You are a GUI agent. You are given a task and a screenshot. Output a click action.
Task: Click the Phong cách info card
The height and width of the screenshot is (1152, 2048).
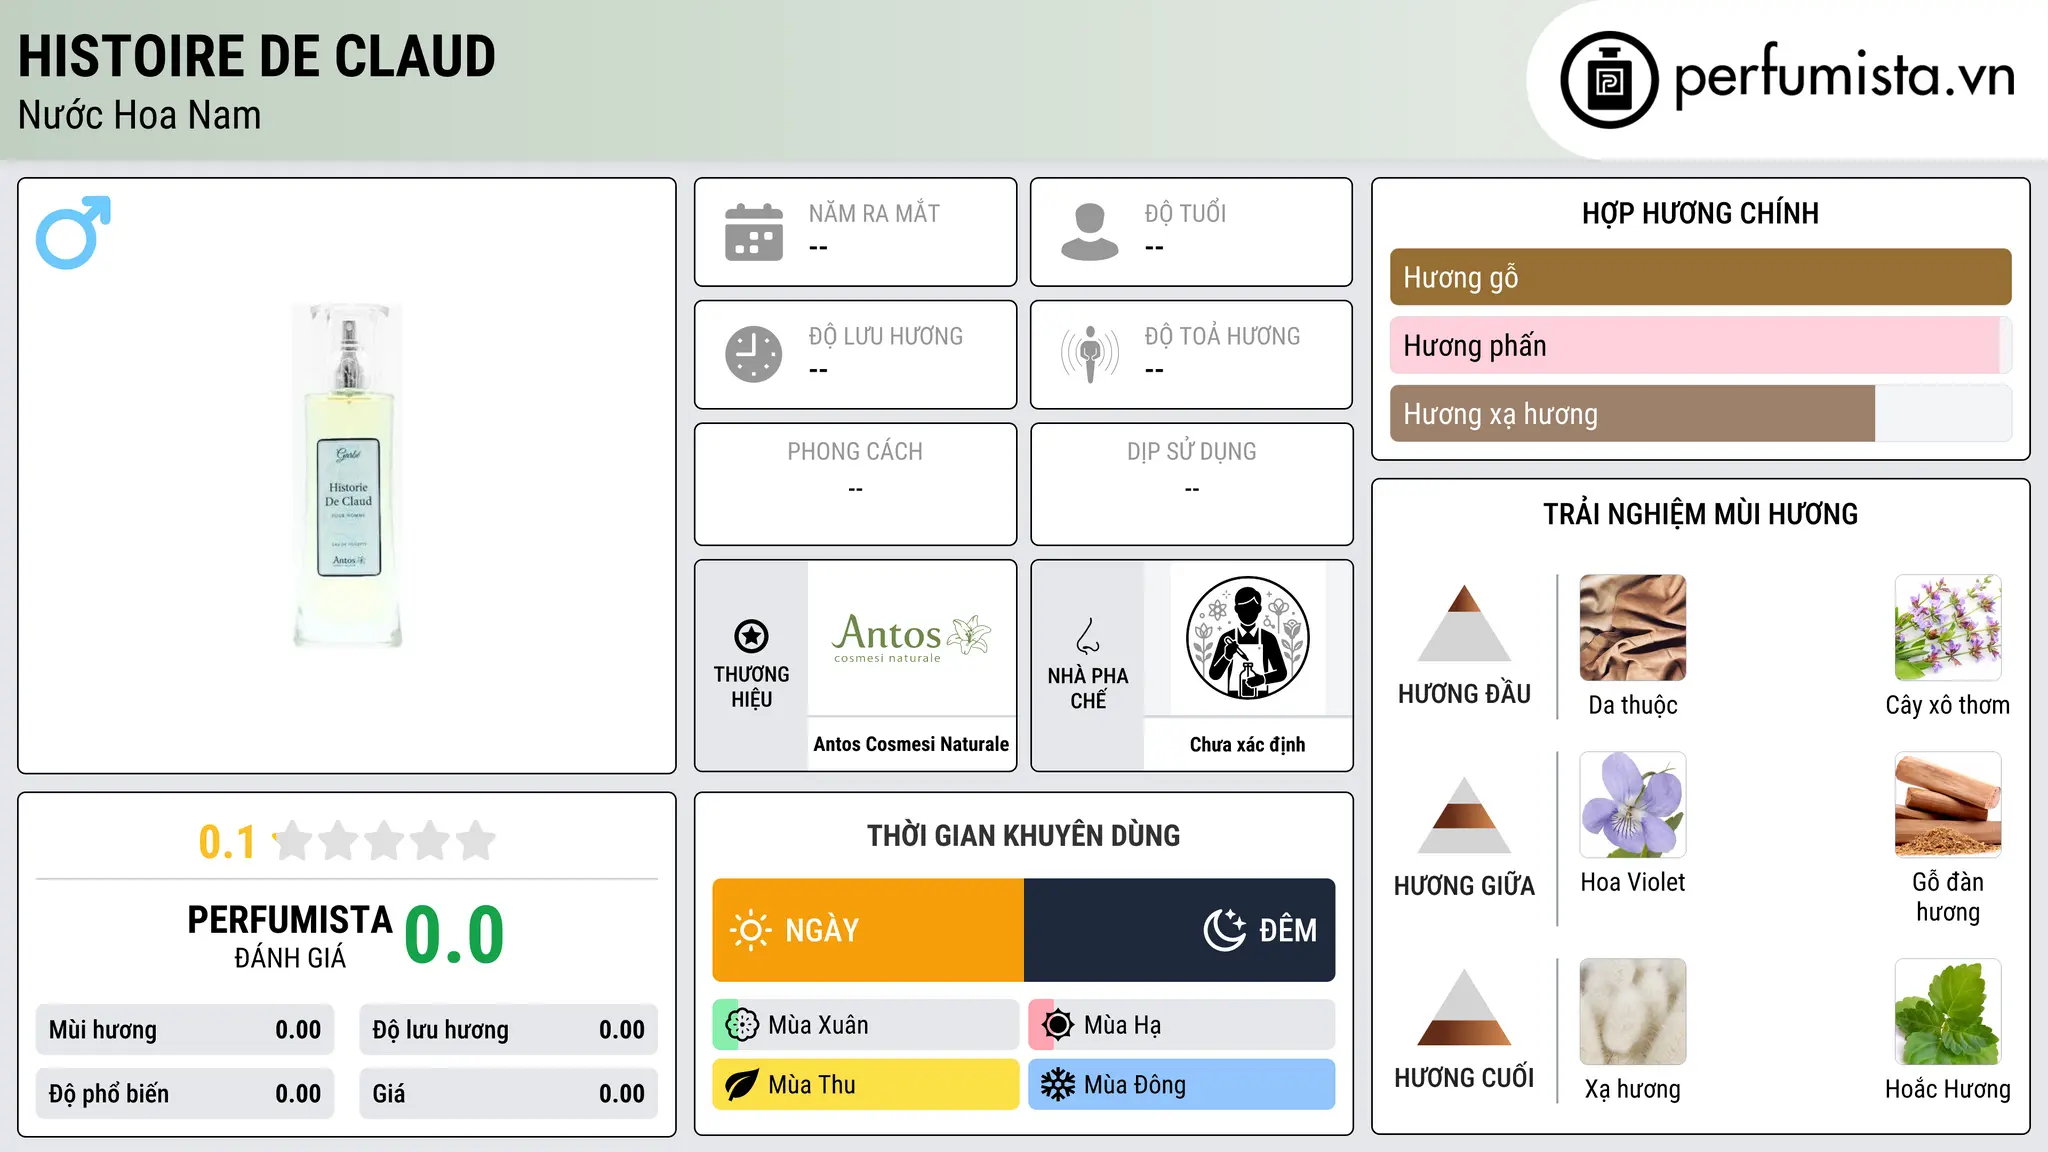[856, 484]
